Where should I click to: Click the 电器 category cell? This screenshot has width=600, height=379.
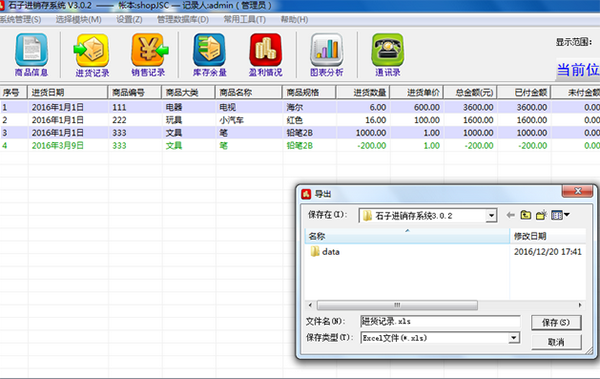pyautogui.click(x=174, y=107)
